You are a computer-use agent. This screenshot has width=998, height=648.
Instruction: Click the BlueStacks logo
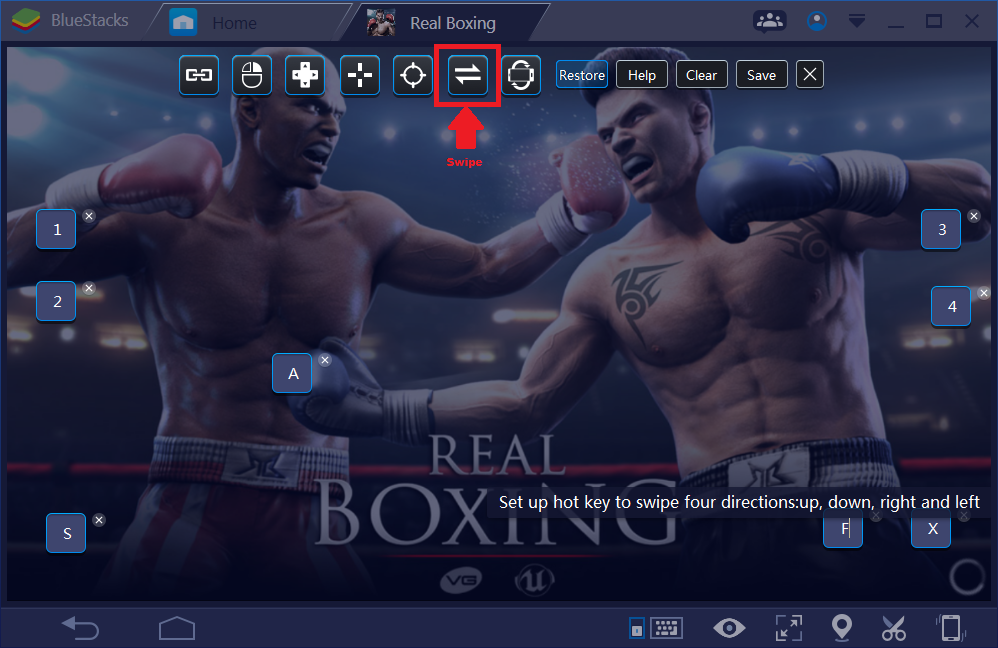pos(25,20)
